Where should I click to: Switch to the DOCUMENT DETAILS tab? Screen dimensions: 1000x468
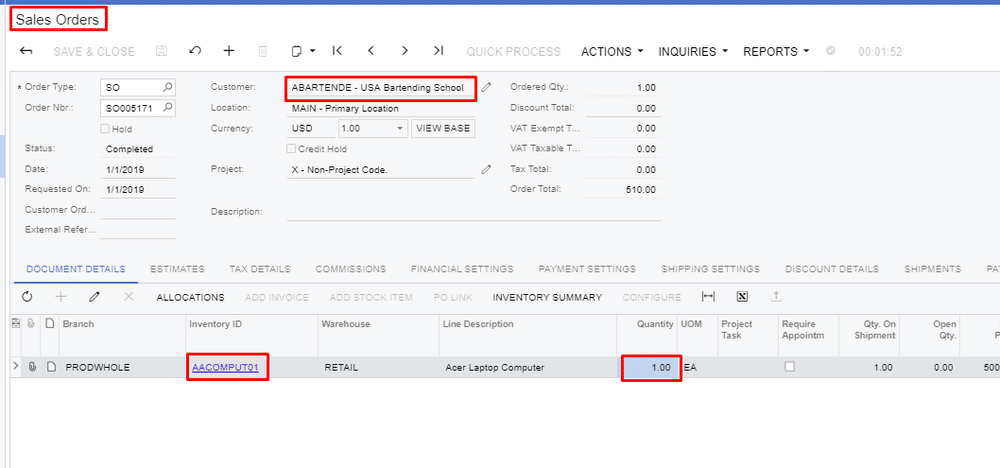pyautogui.click(x=76, y=269)
